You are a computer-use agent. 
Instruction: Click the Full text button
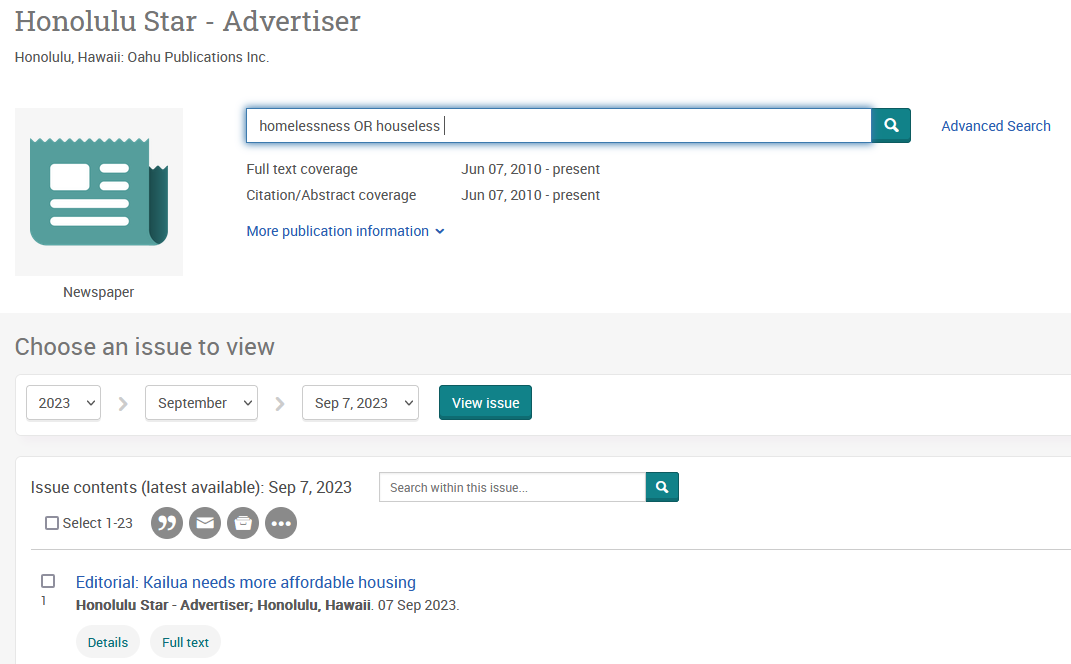pyautogui.click(x=186, y=642)
